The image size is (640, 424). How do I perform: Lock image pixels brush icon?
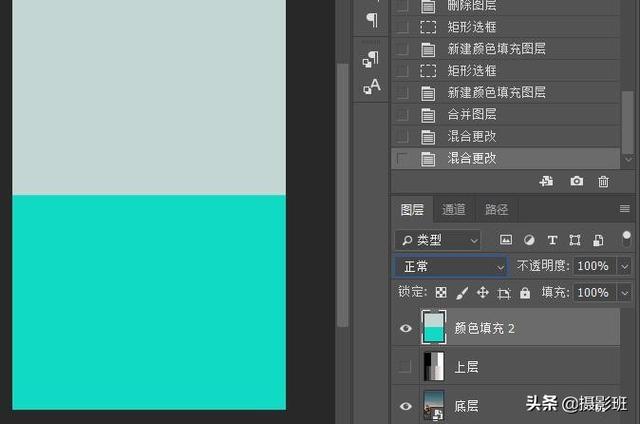click(x=462, y=293)
